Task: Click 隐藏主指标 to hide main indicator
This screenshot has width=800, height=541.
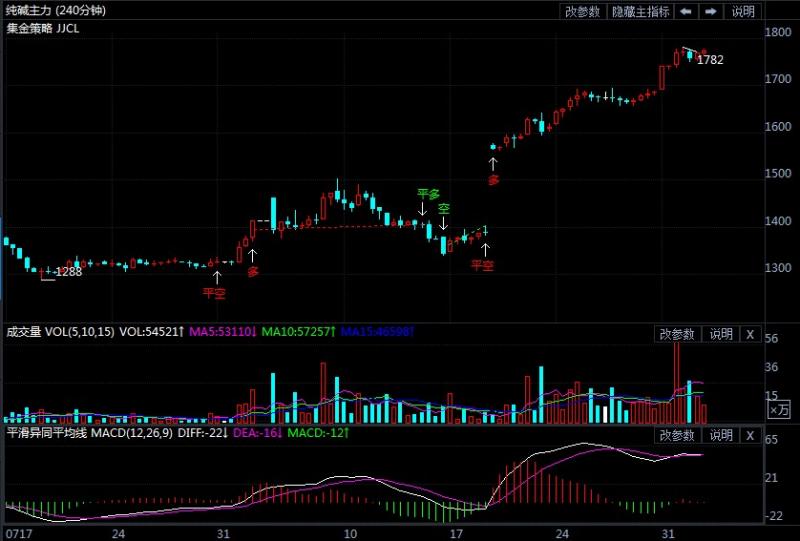Action: [x=641, y=11]
